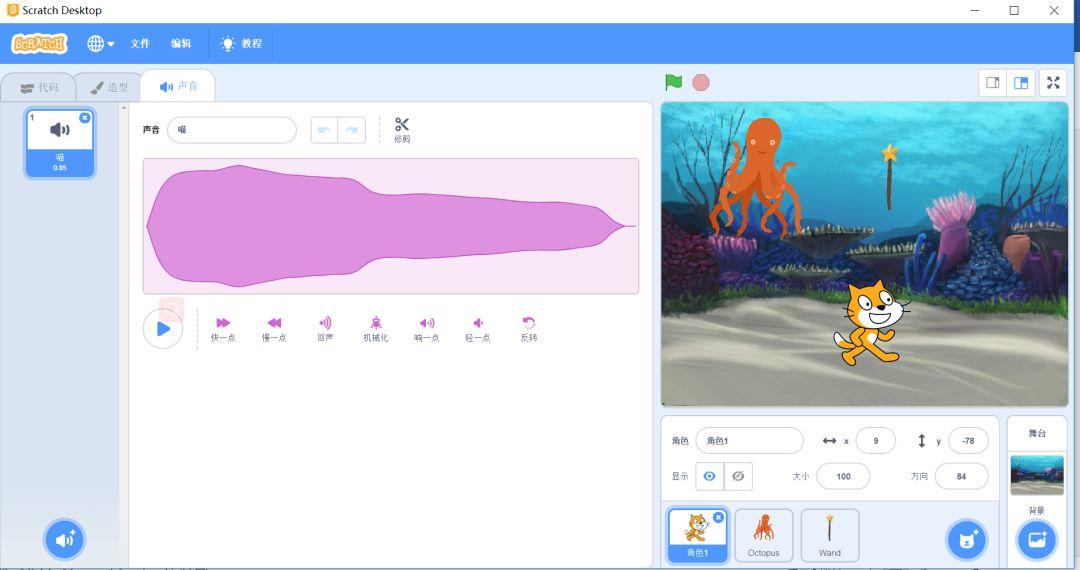
Task: Select the 角色1 cat sprite tile
Action: [x=698, y=536]
